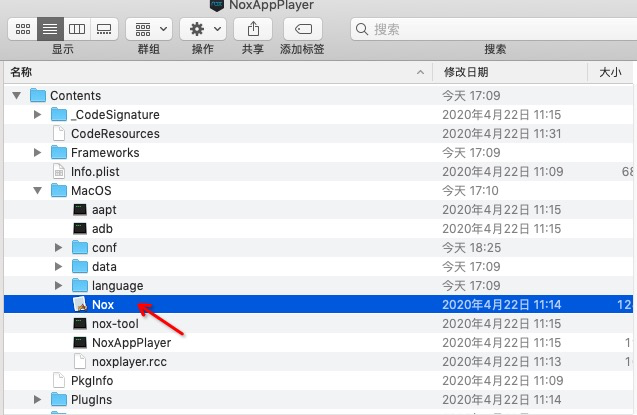Sort by the 大小 column header

(610, 72)
